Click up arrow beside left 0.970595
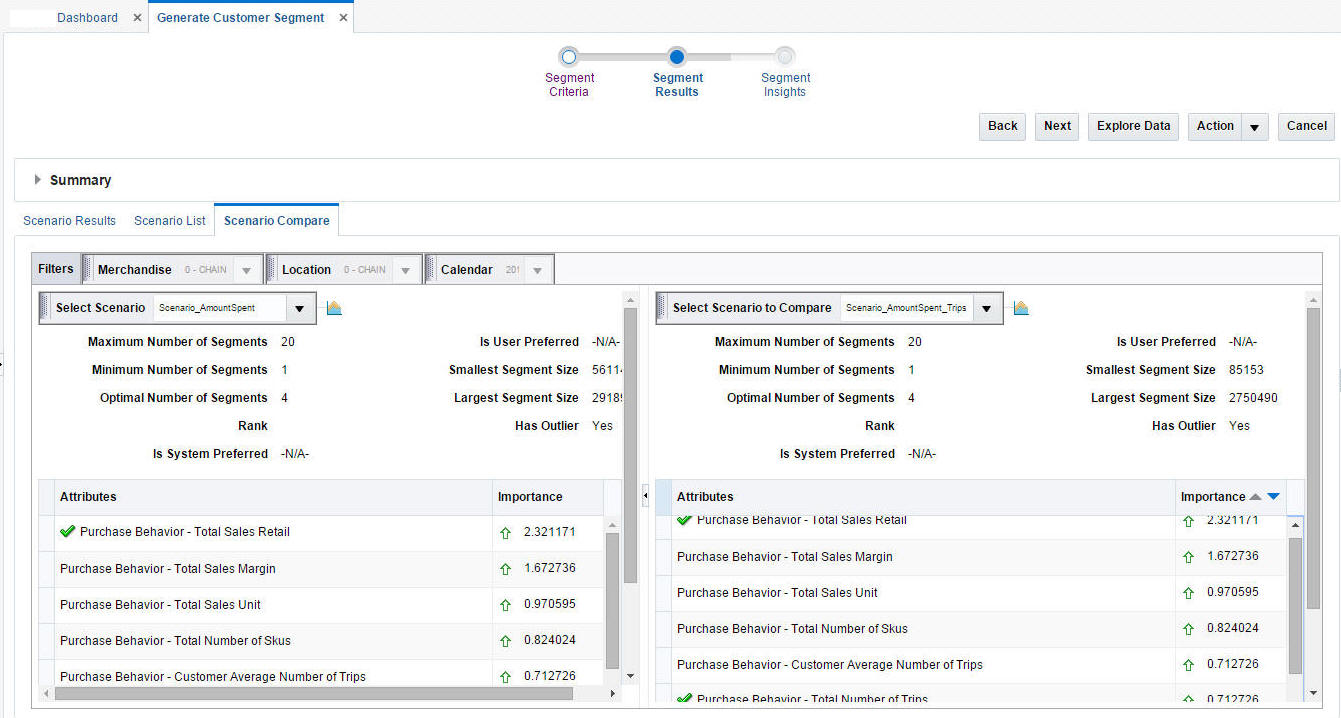 pos(505,605)
